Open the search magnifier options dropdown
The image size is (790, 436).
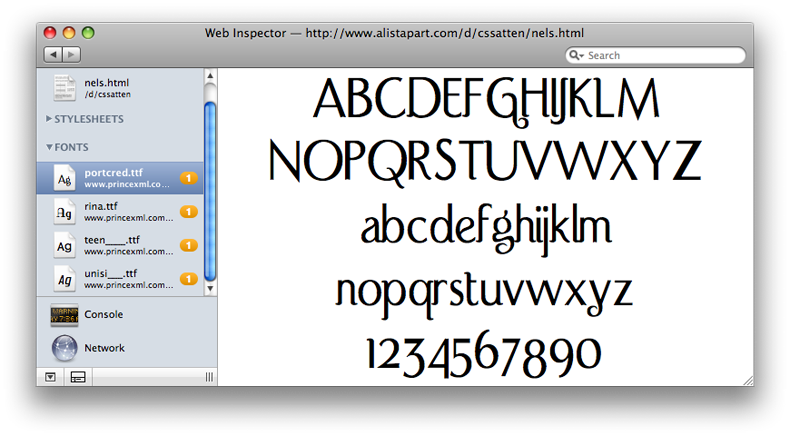577,56
